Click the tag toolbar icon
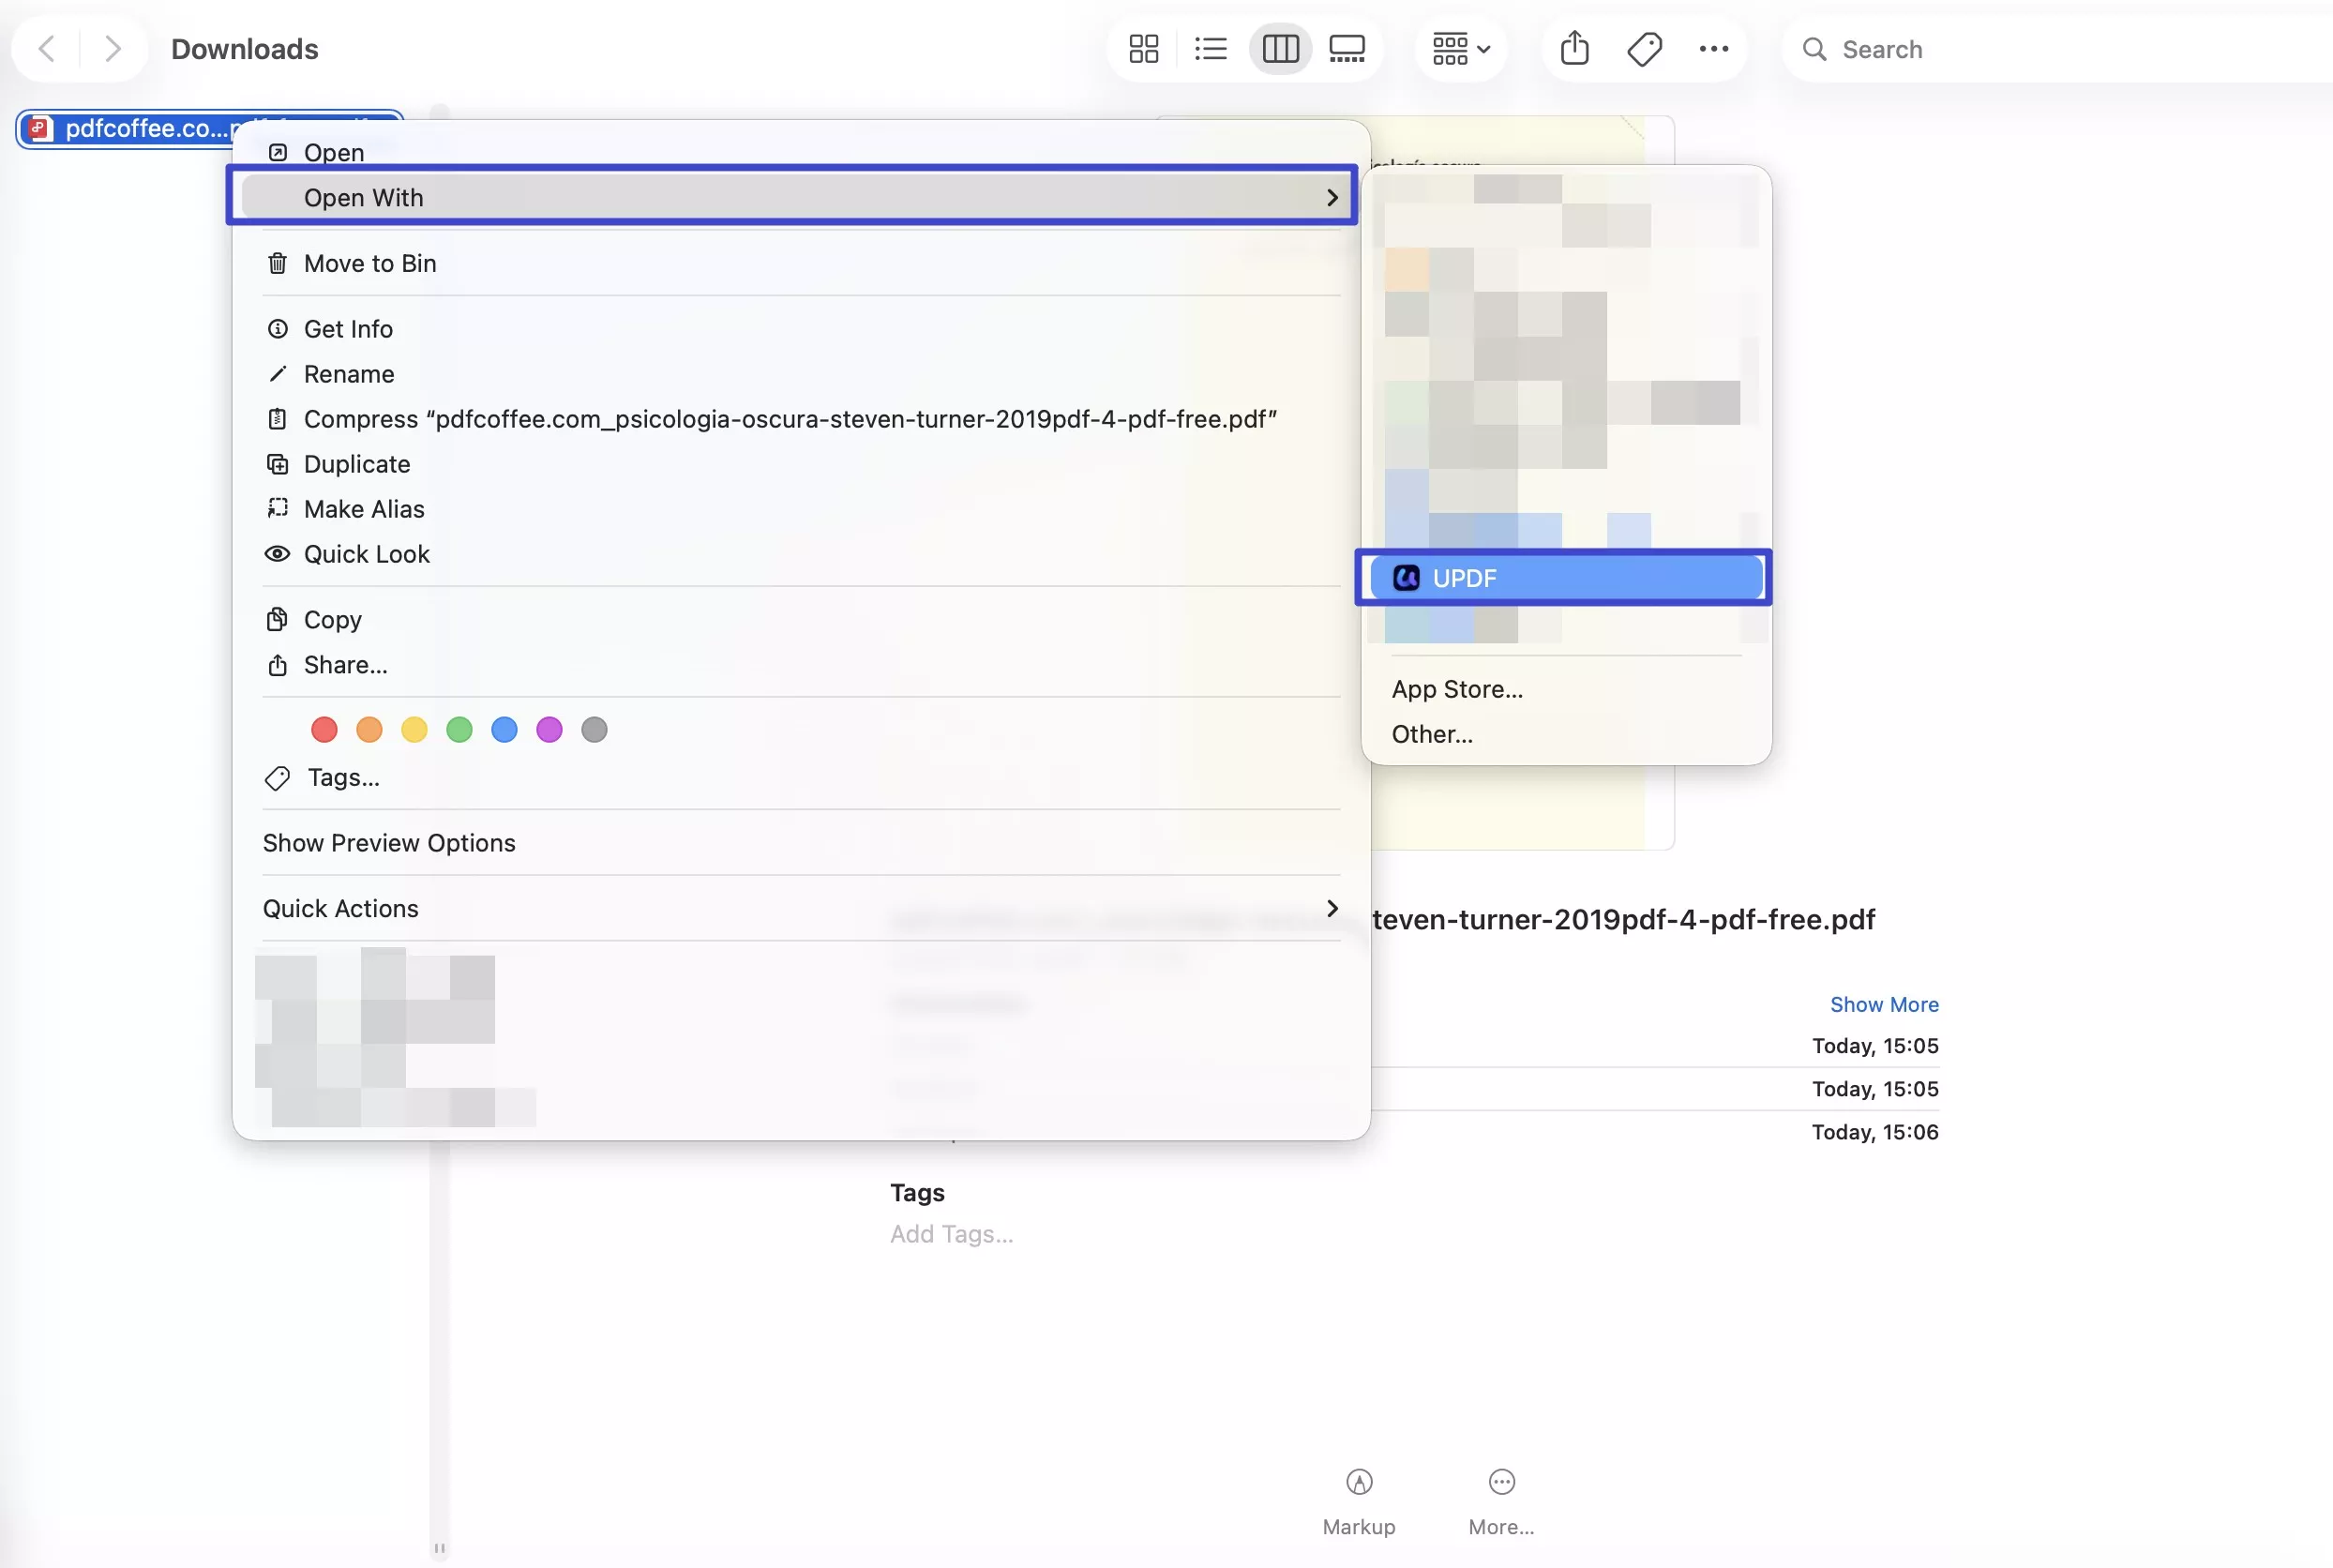This screenshot has height=1568, width=2333. [1644, 49]
